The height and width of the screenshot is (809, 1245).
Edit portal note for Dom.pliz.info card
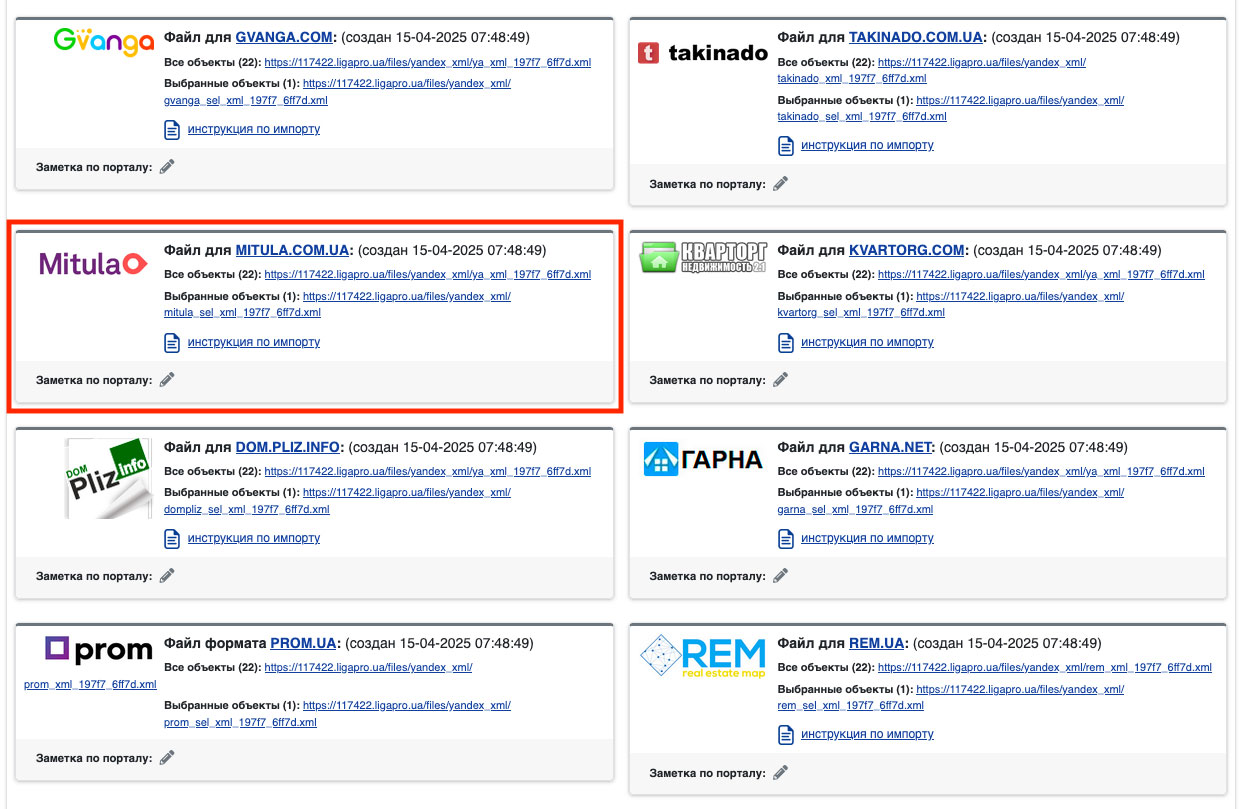(x=167, y=576)
